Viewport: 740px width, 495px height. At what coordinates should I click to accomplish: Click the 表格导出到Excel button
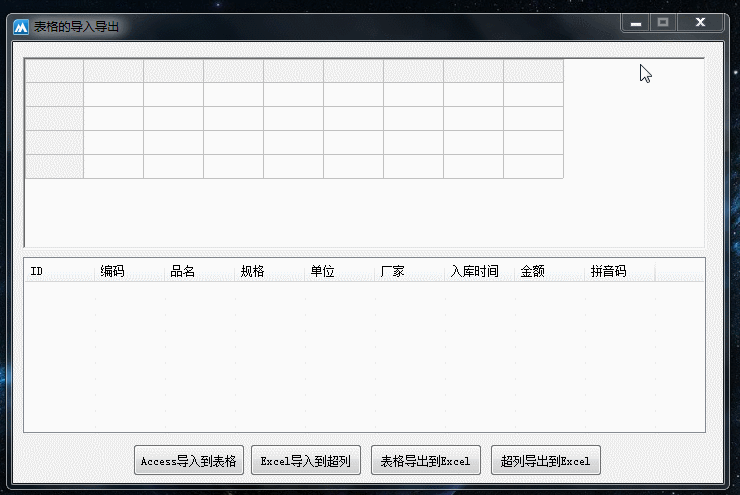[426, 460]
